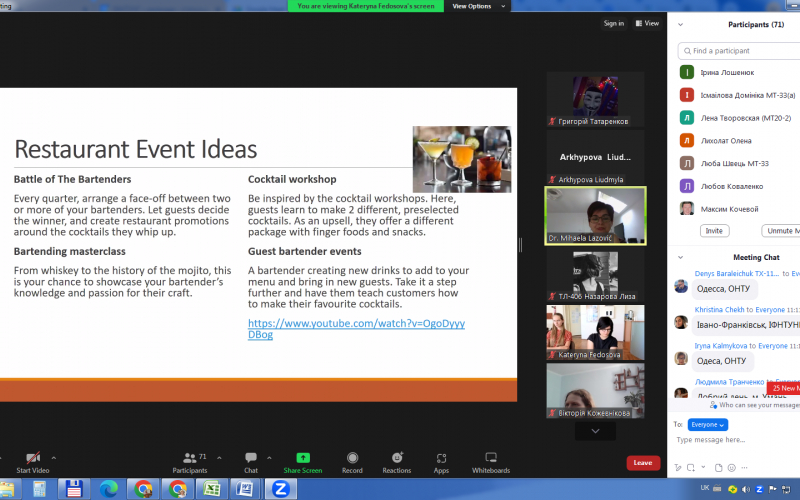The width and height of the screenshot is (800, 500).
Task: Open Calculator from the taskbar
Action: point(39,489)
